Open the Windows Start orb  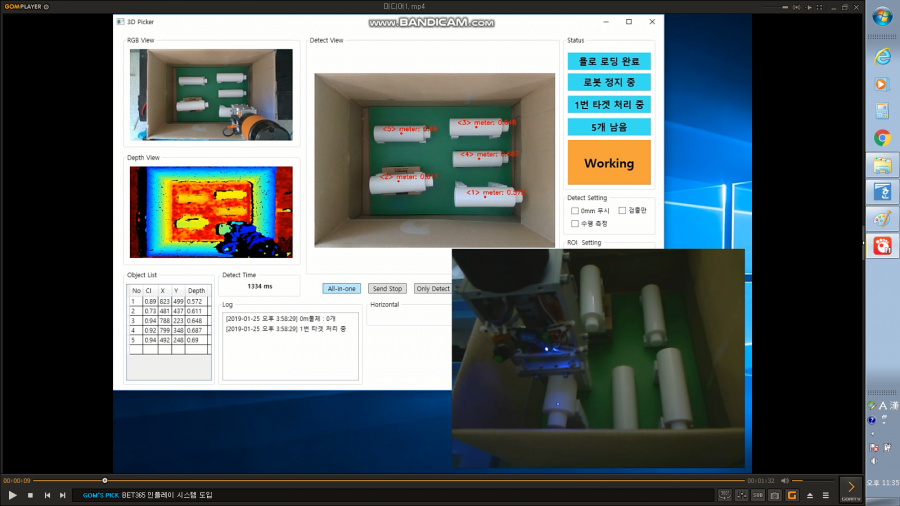click(882, 16)
